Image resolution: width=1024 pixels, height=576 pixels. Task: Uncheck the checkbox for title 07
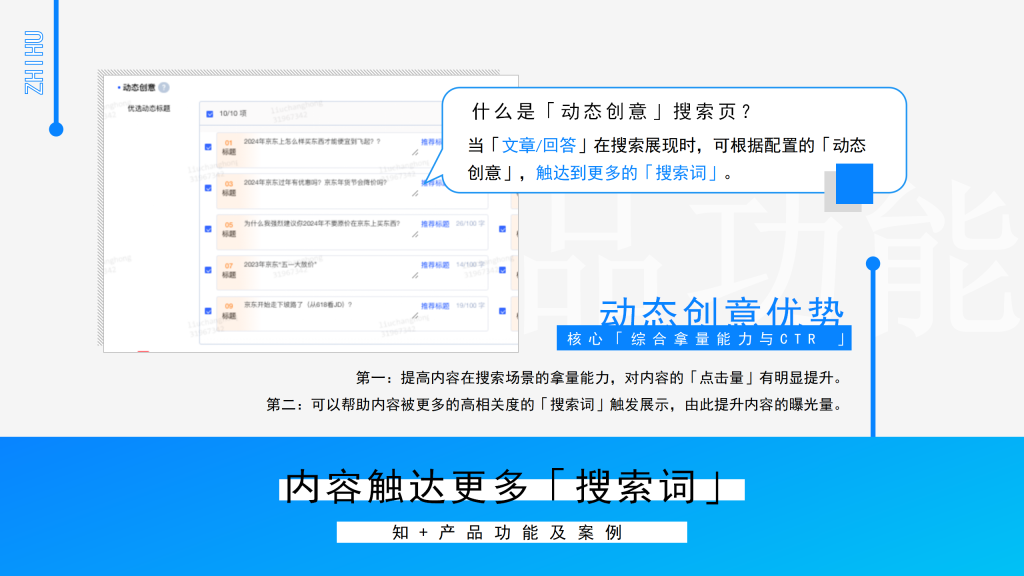tap(208, 270)
